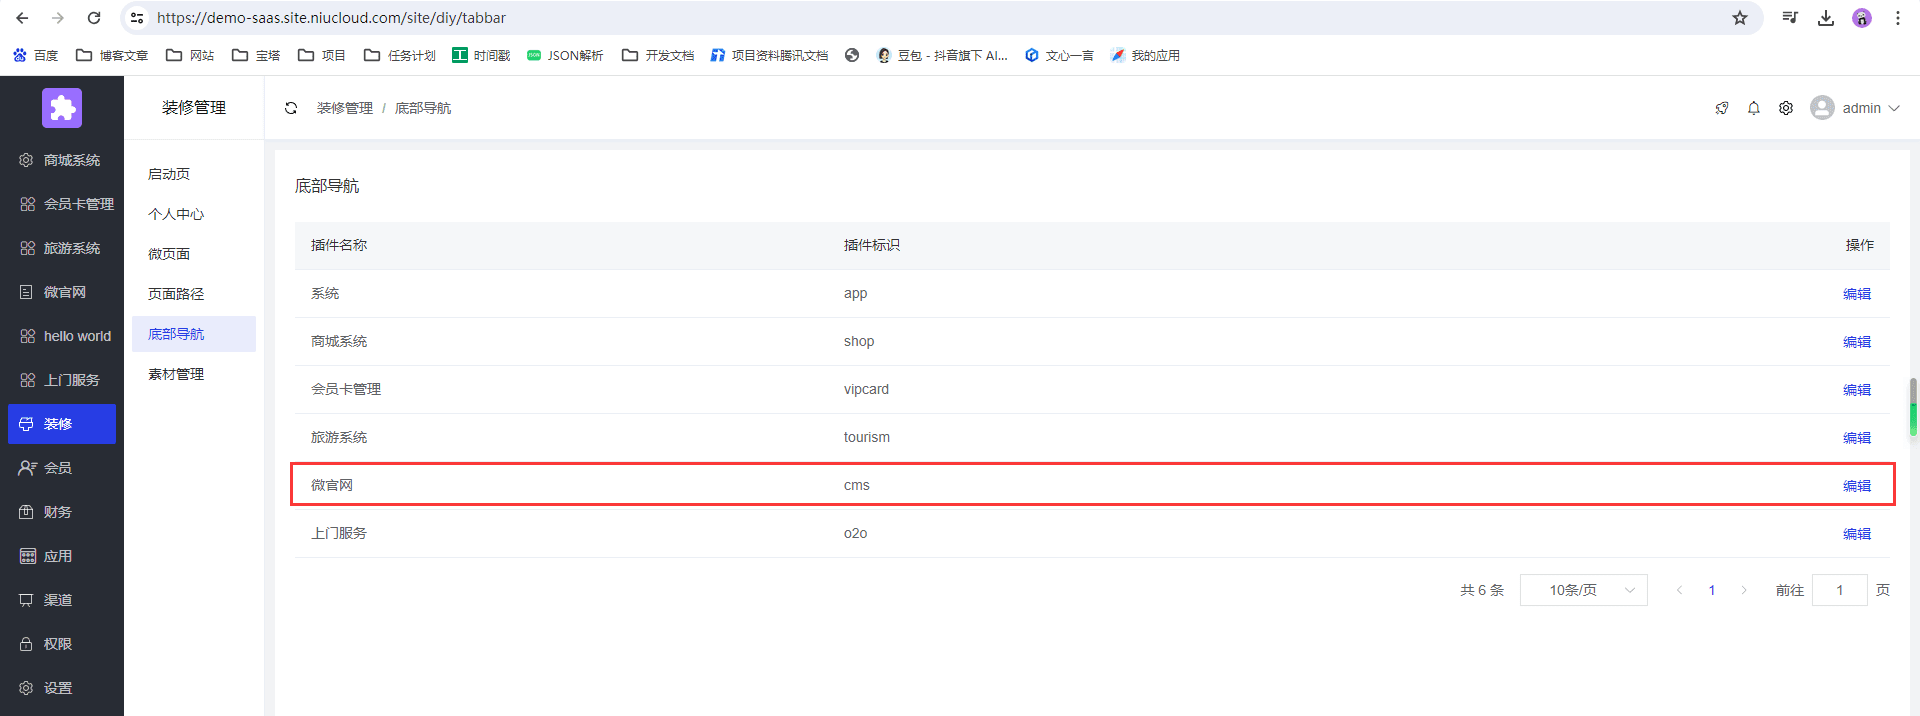This screenshot has width=1920, height=716.
Task: Go to 权限 in the left sidebar
Action: (x=57, y=644)
